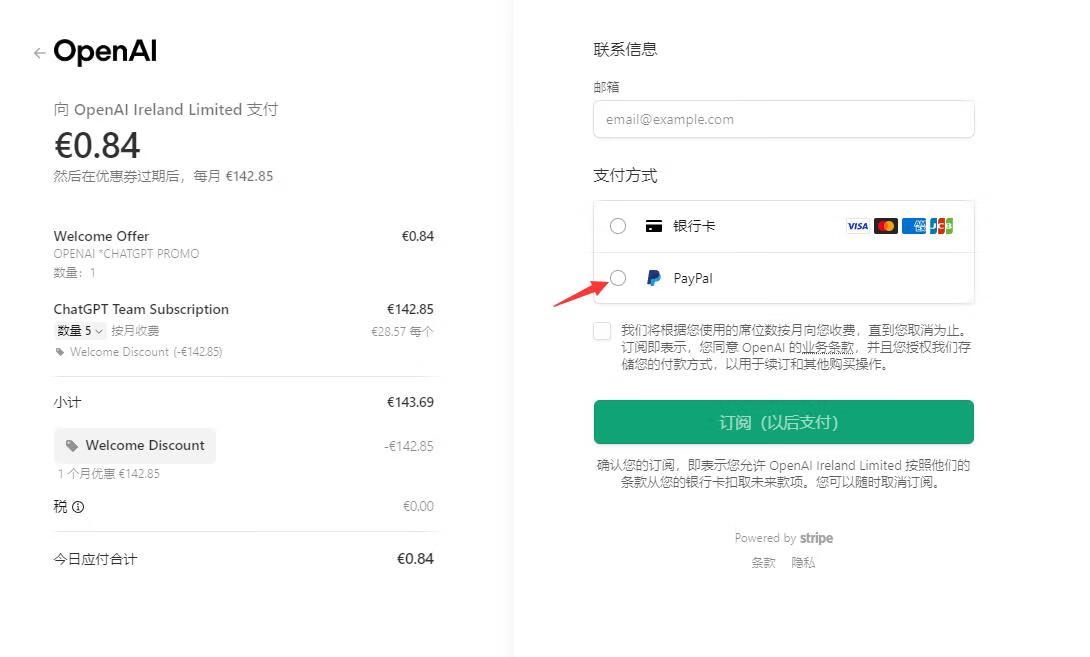
Task: Select the 银行卡 radio button
Action: [x=618, y=226]
